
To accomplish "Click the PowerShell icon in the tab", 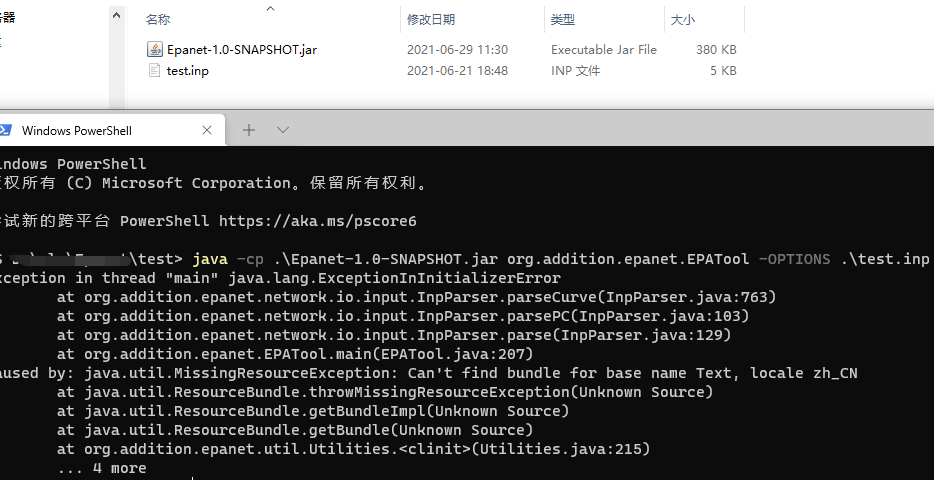I will [5, 130].
